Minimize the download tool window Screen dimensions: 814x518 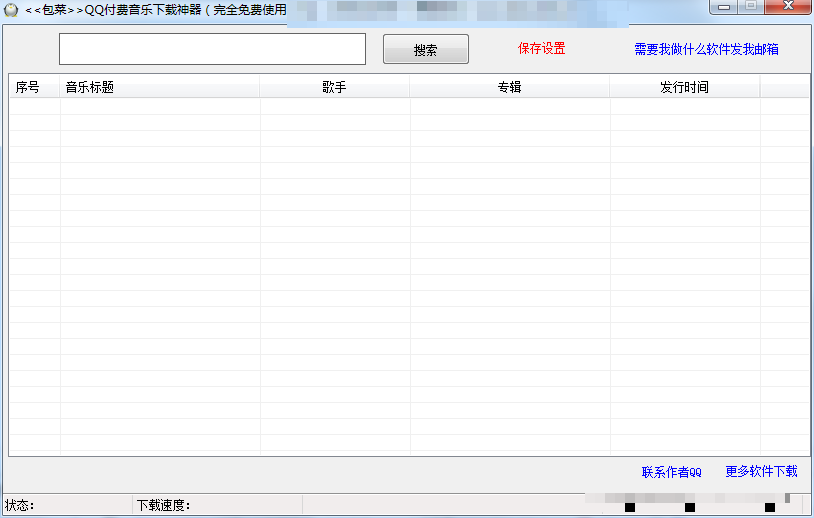click(x=724, y=7)
